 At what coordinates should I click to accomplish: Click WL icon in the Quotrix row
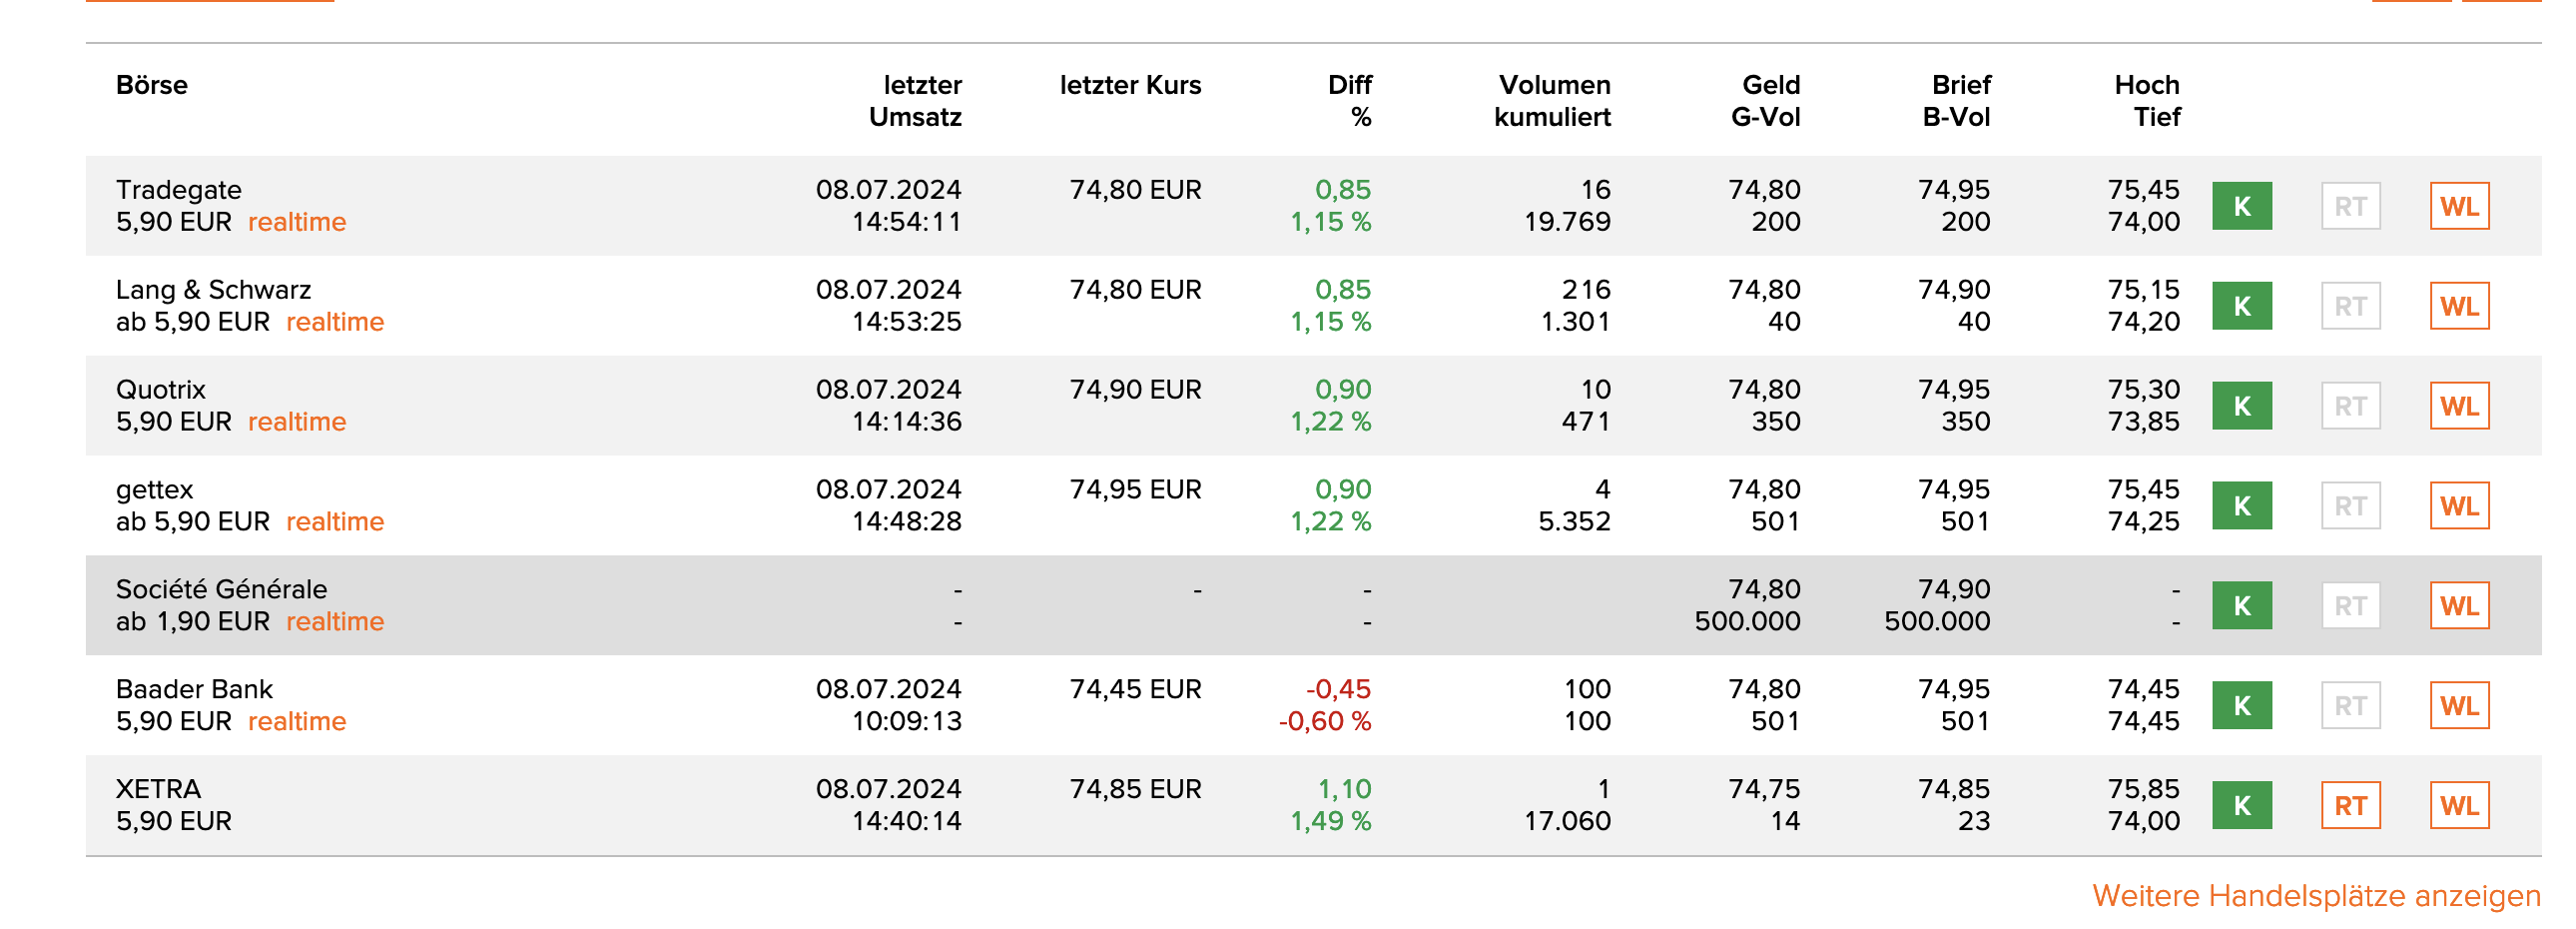[x=2459, y=406]
